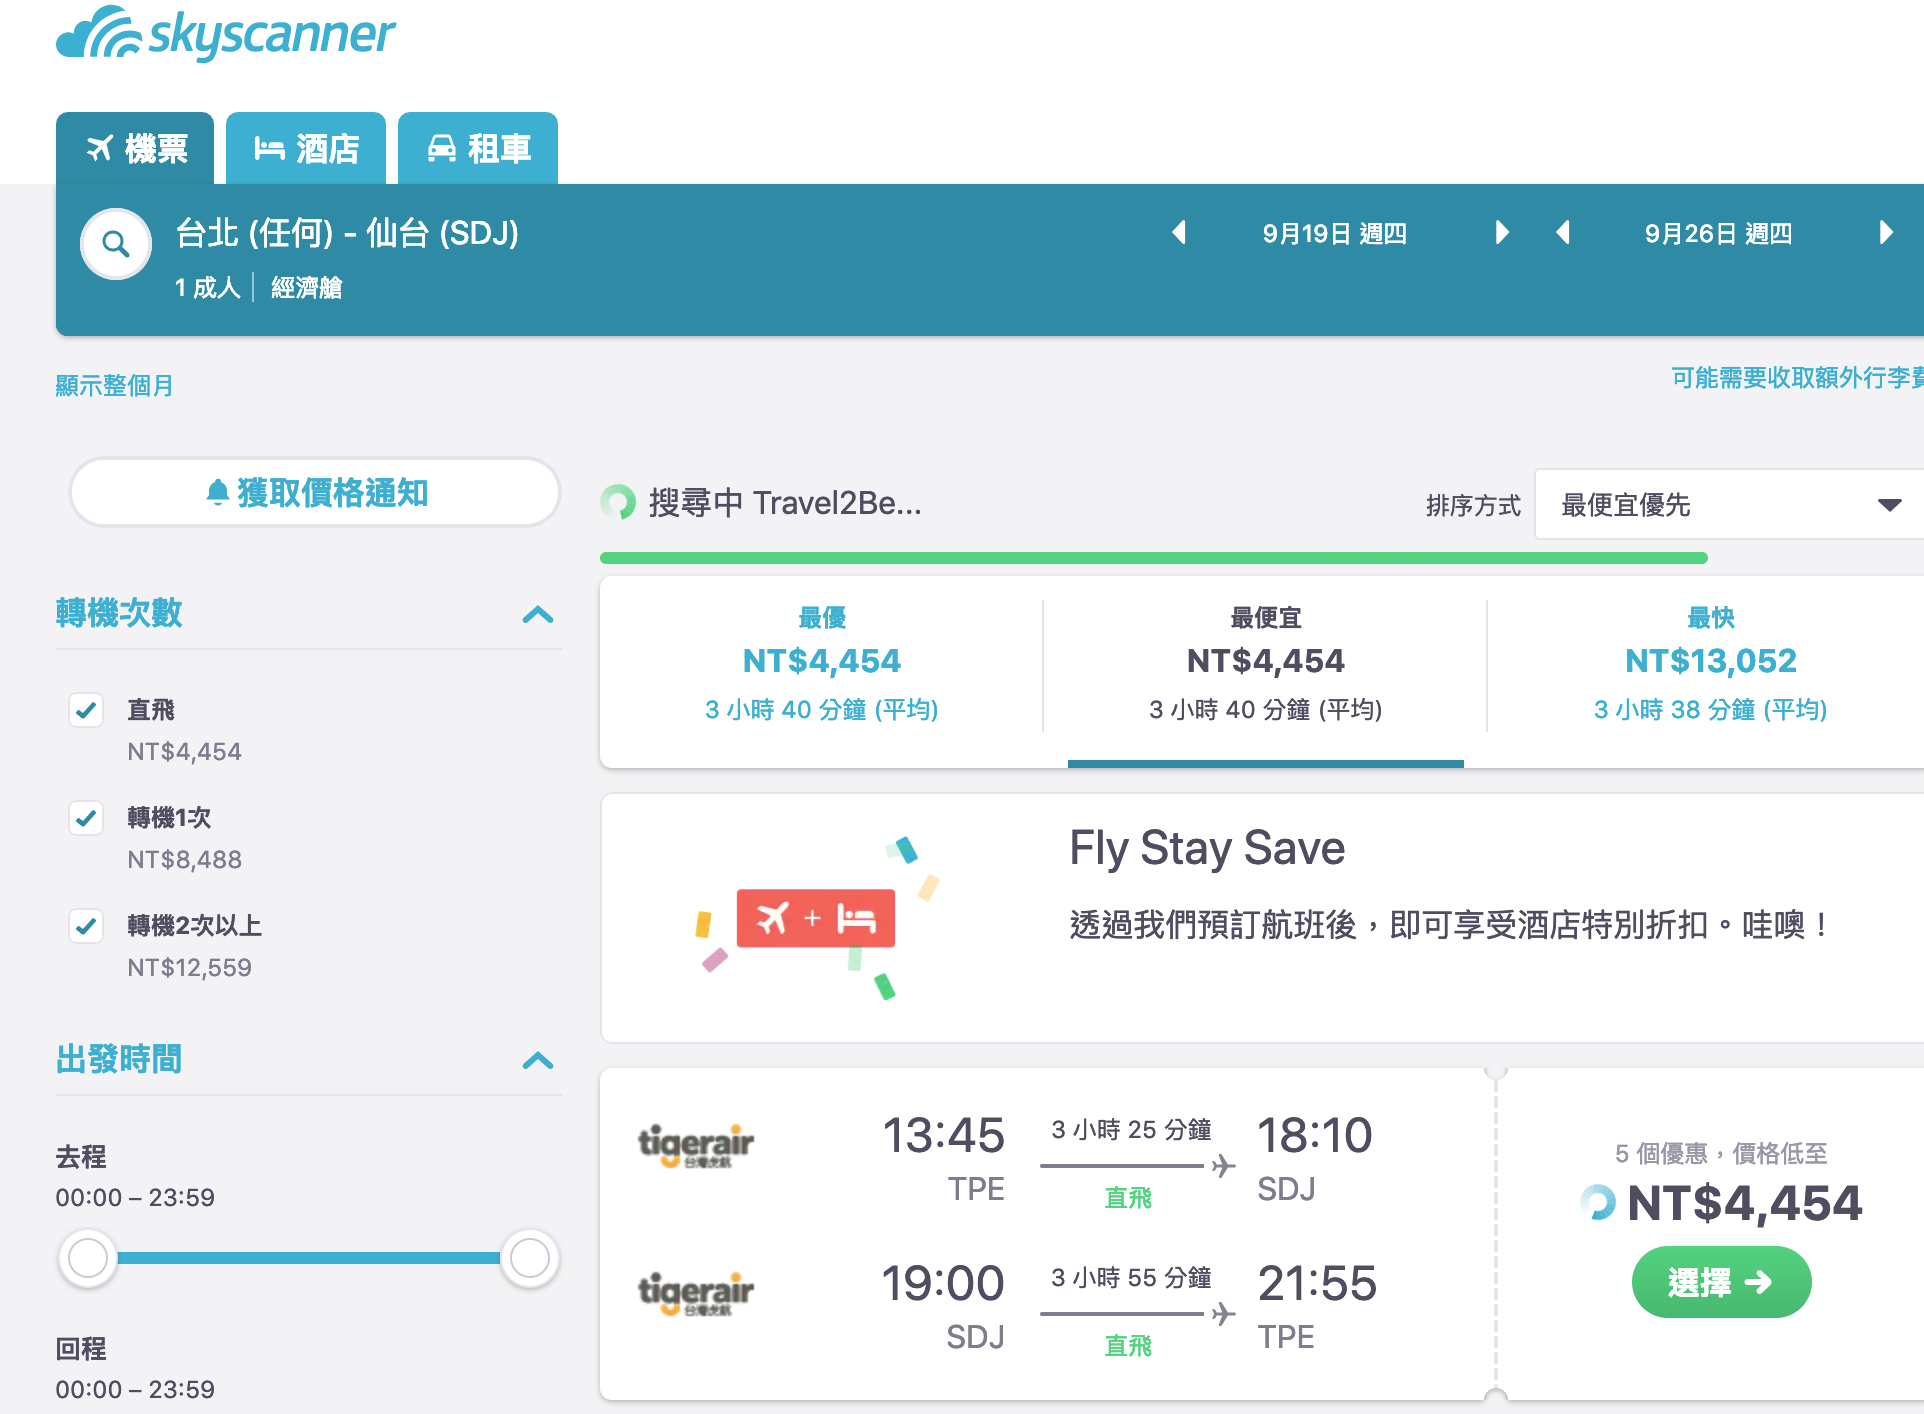This screenshot has width=1924, height=1414.
Task: Go to next return date arrow
Action: (1886, 233)
